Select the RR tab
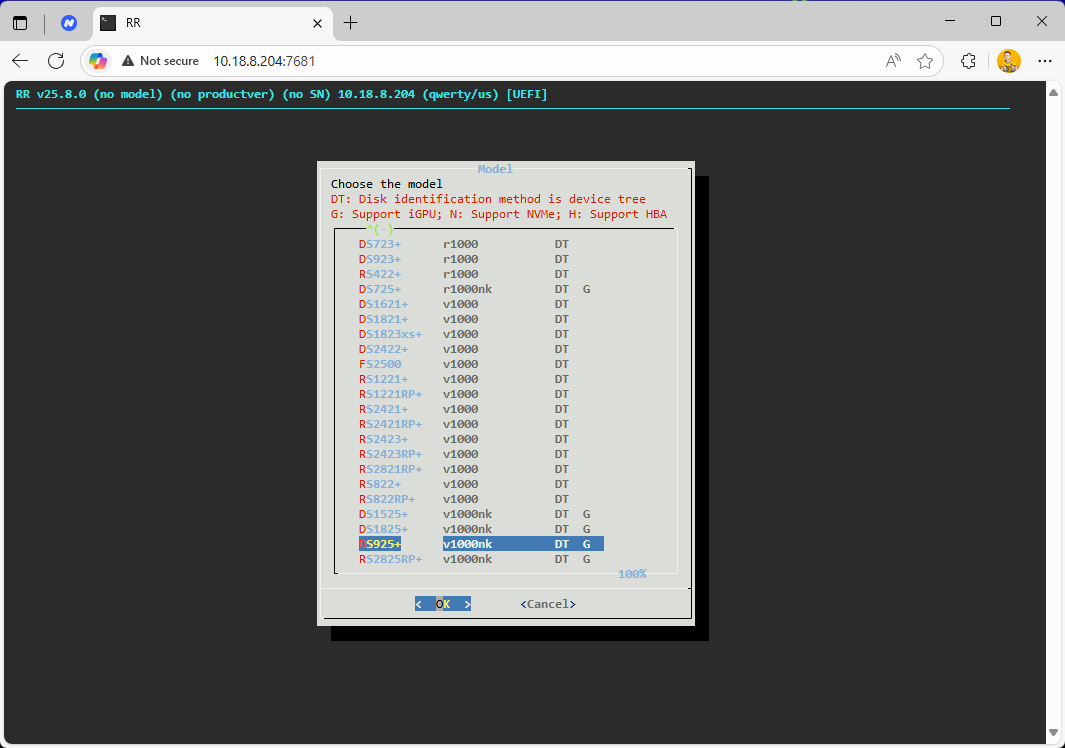Image resolution: width=1065 pixels, height=748 pixels. (213, 23)
